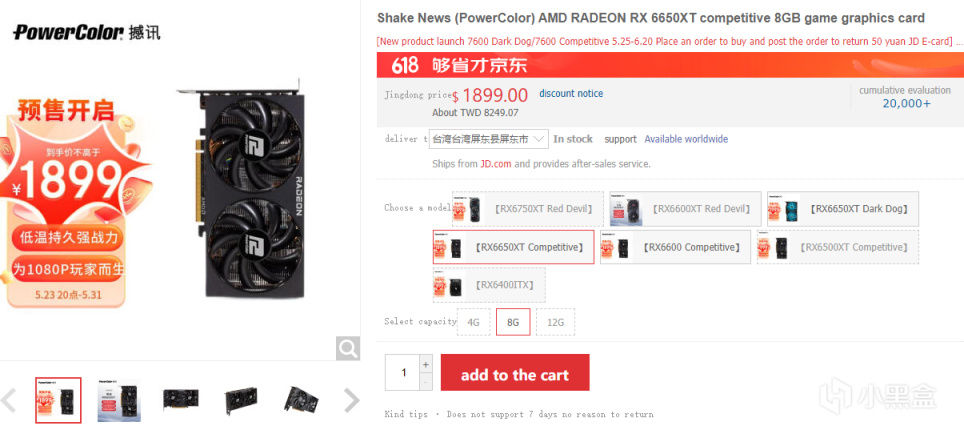The image size is (964, 426).
Task: Select the 4G capacity option
Action: pos(473,322)
